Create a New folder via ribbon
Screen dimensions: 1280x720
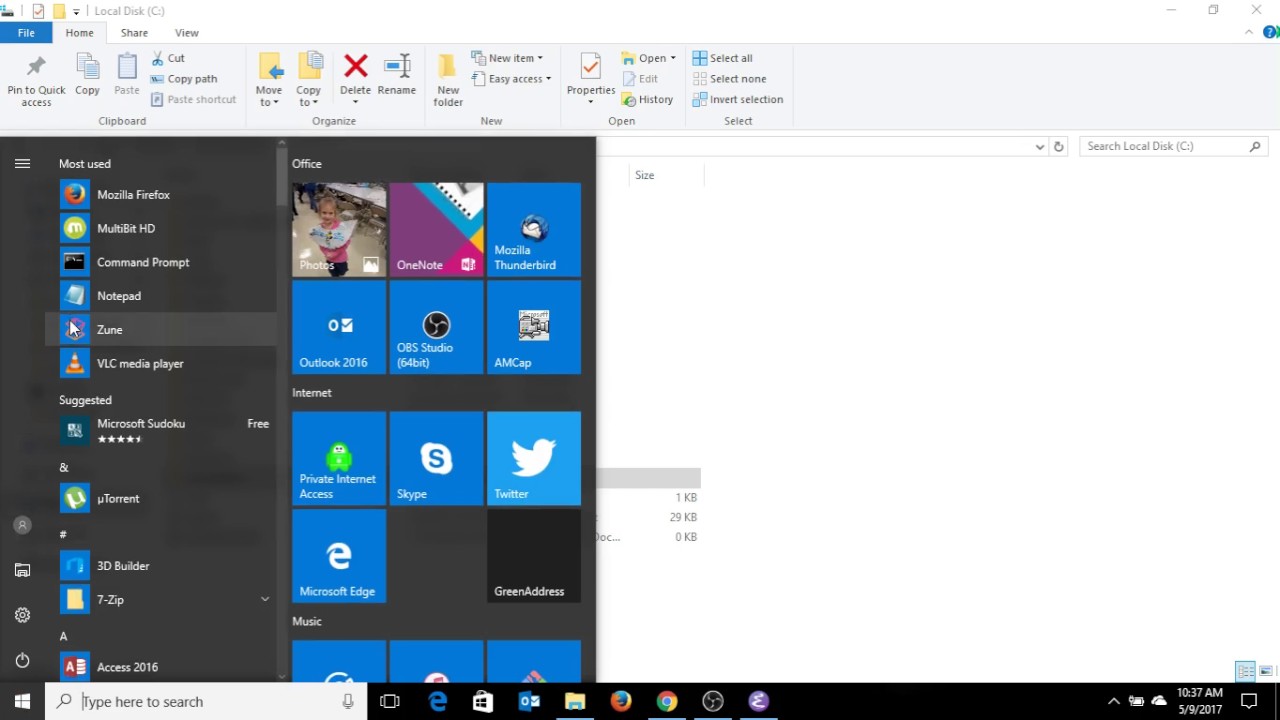click(x=448, y=80)
